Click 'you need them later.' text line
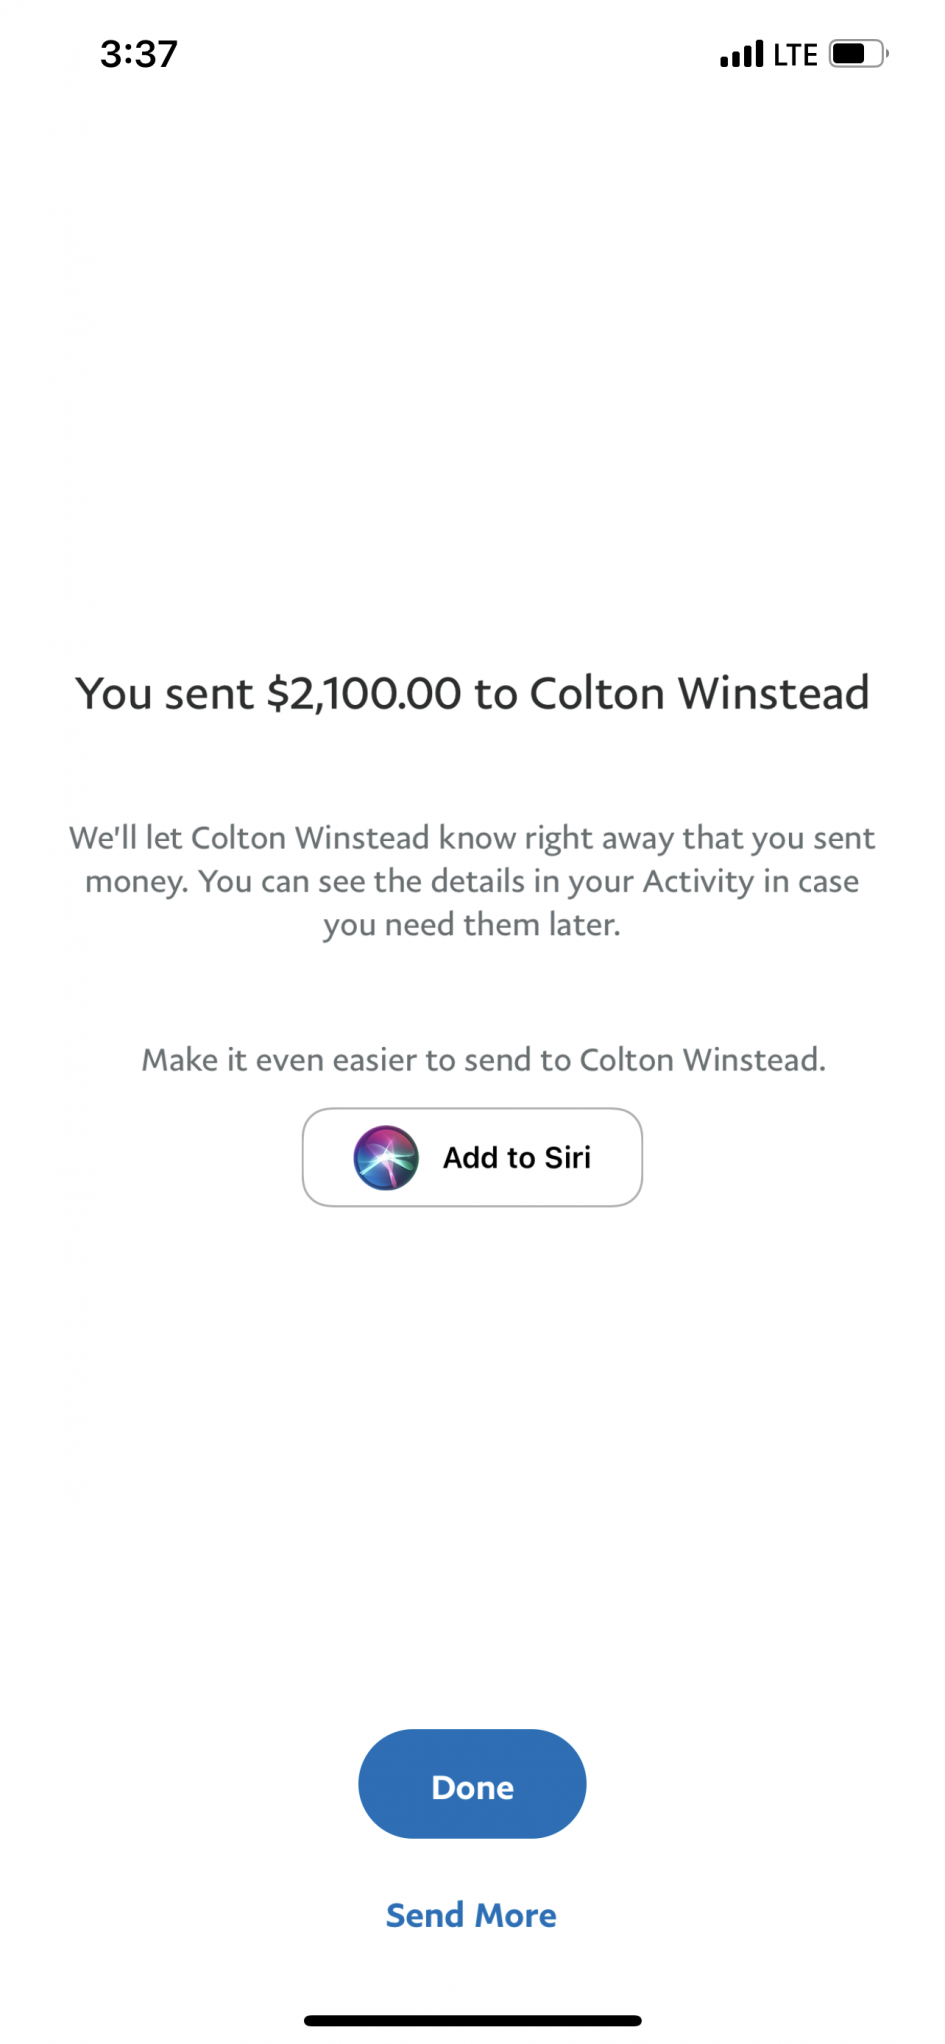Viewport: 945px width, 2044px height. [472, 925]
